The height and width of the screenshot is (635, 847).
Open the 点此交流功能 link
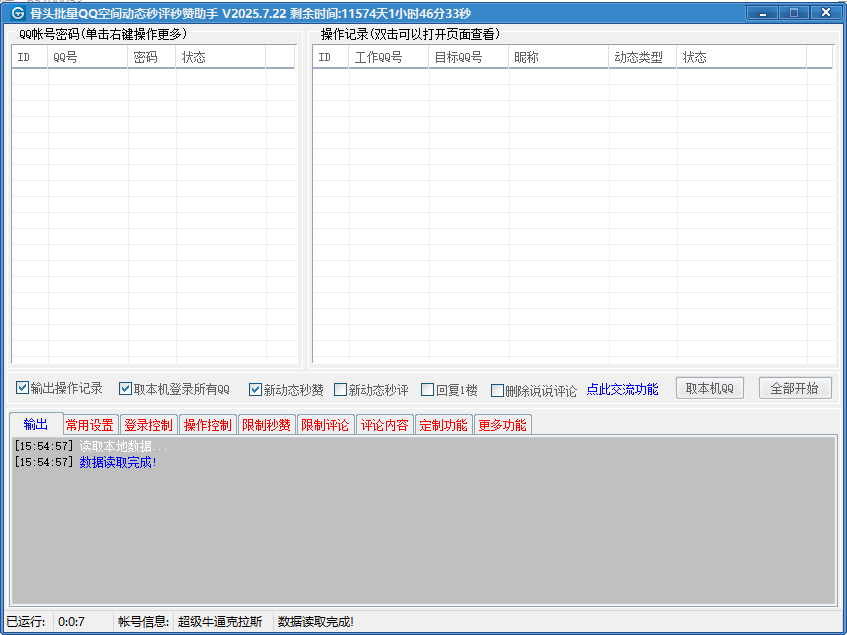click(x=622, y=389)
